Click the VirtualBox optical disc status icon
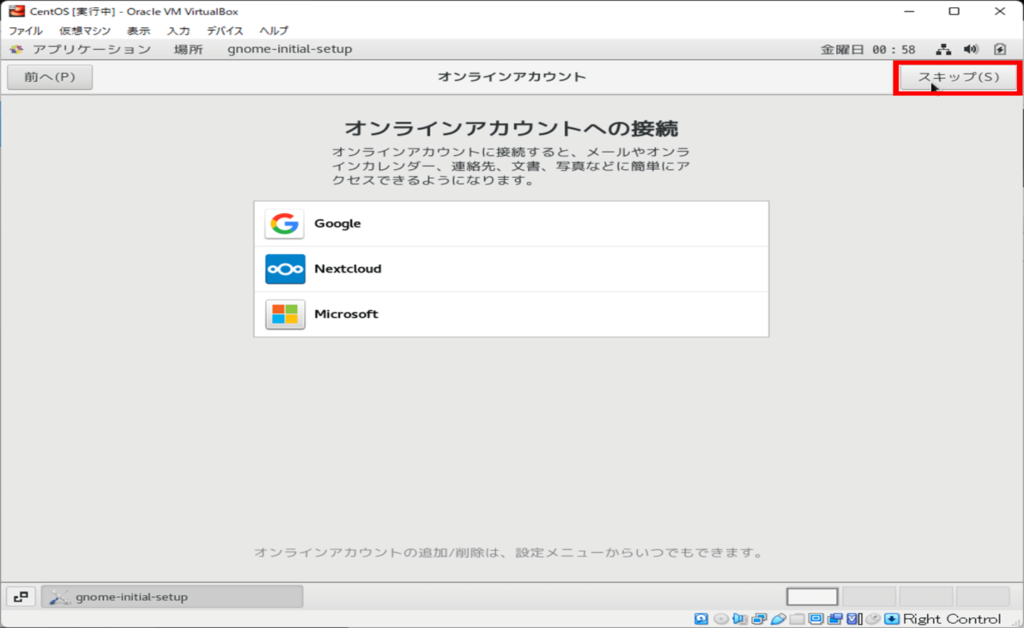Screen dimensions: 1024x628 (x=721, y=618)
